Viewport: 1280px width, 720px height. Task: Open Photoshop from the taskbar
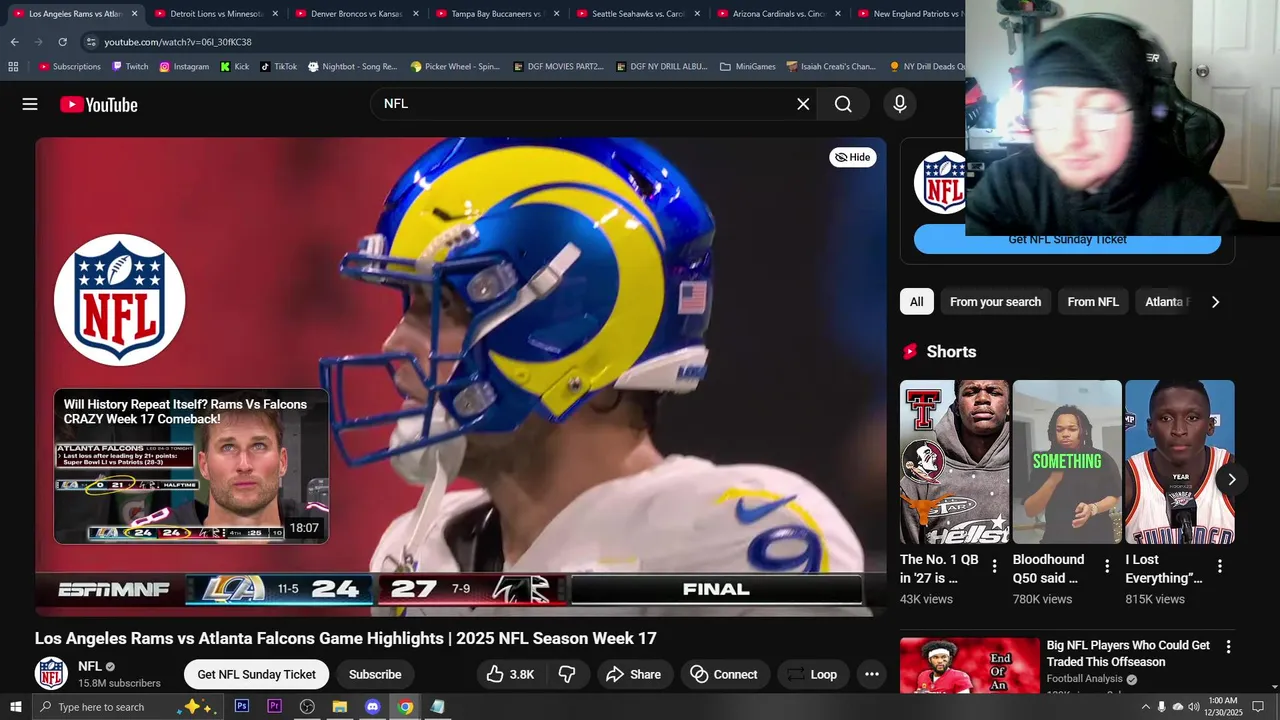[242, 706]
